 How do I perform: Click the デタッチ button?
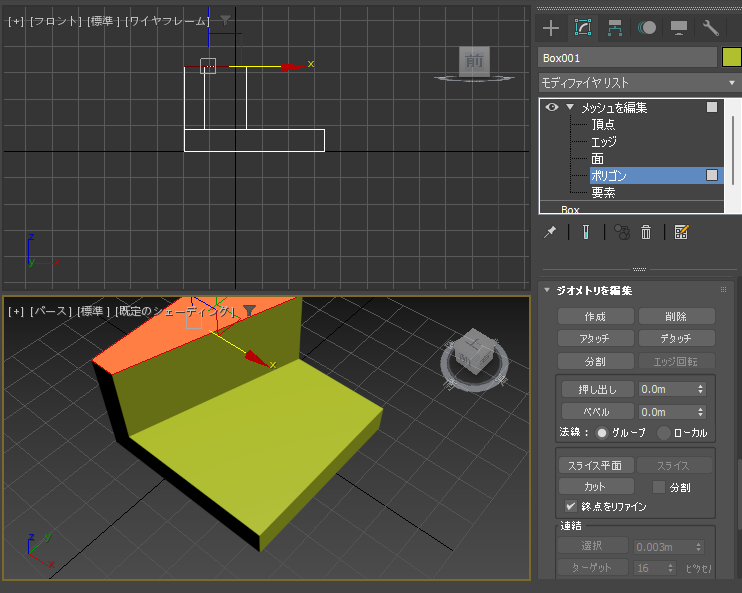[676, 338]
